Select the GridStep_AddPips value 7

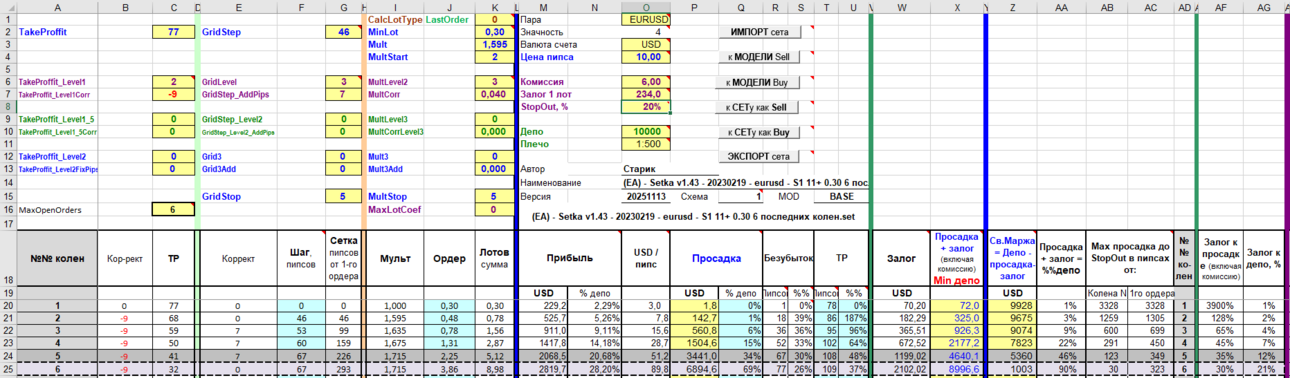[344, 94]
